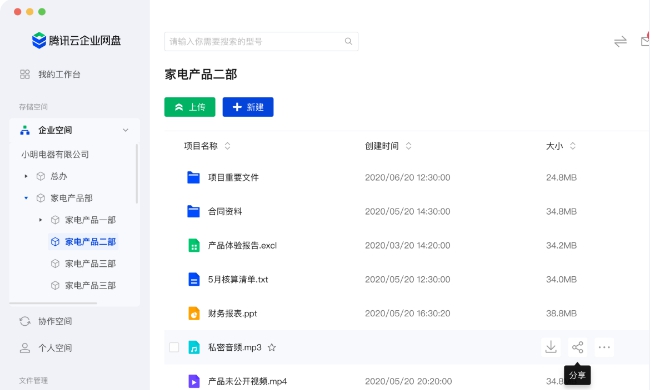651x390 pixels.
Task: Click sidebar tree vertical scrollbar
Action: point(137,174)
